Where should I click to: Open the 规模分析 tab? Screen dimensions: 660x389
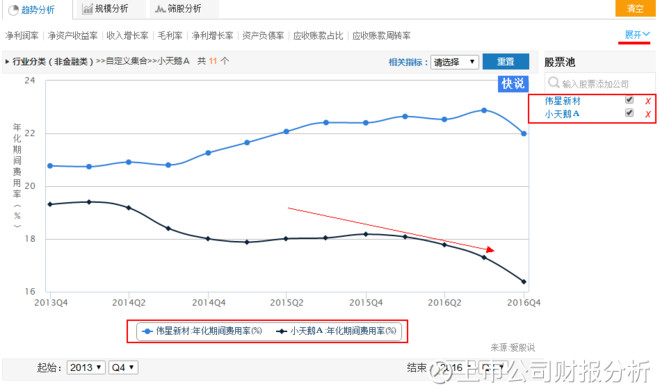[x=110, y=8]
